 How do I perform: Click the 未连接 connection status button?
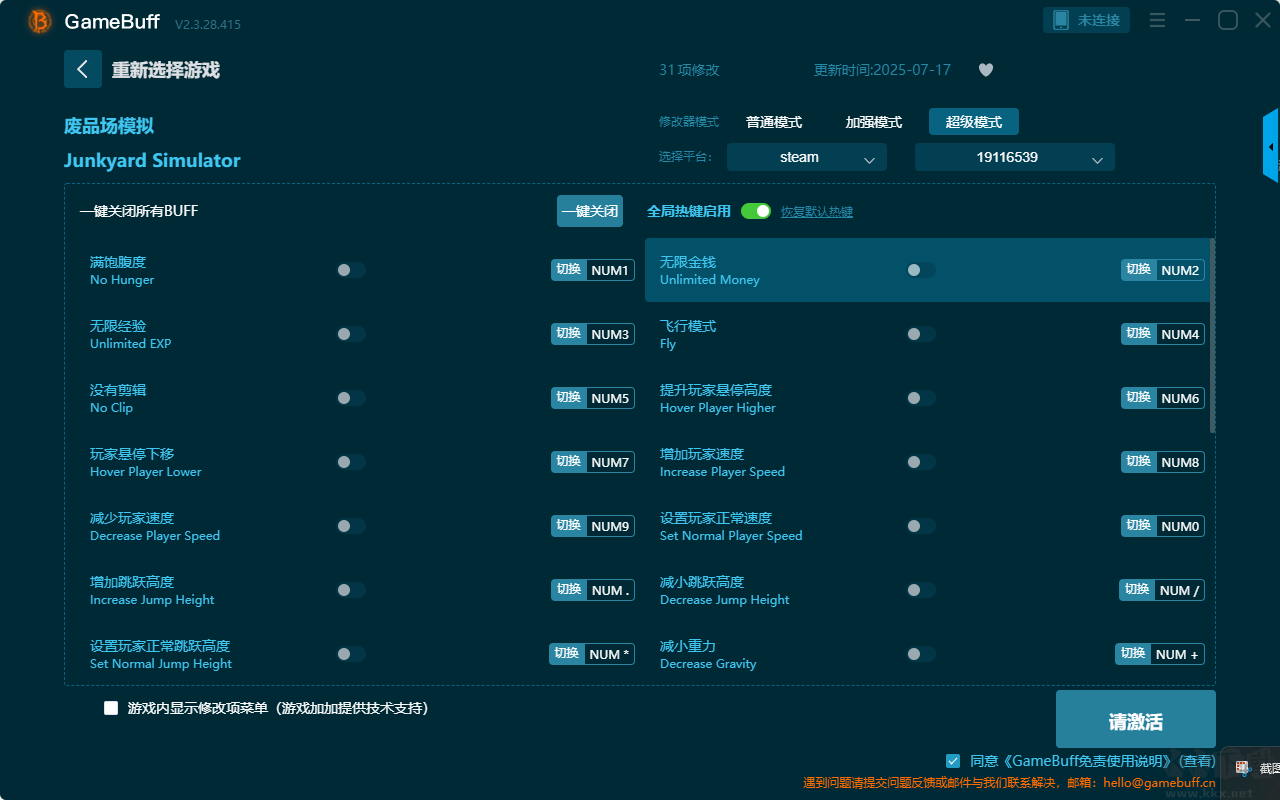[1087, 20]
